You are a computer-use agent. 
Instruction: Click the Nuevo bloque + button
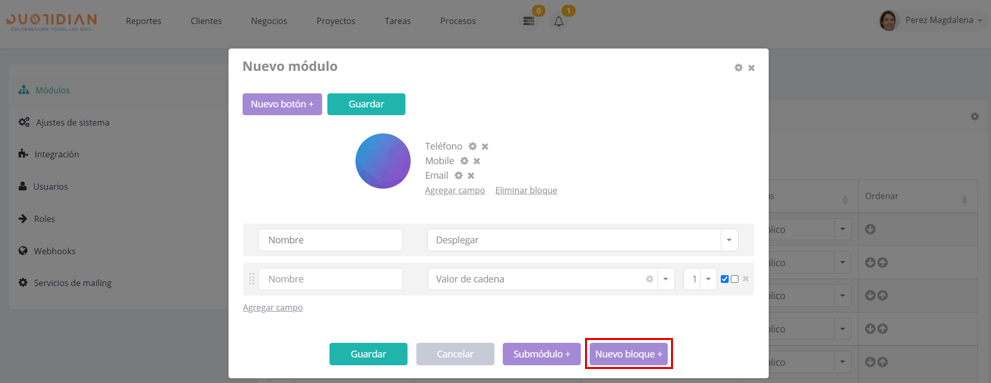(x=629, y=354)
